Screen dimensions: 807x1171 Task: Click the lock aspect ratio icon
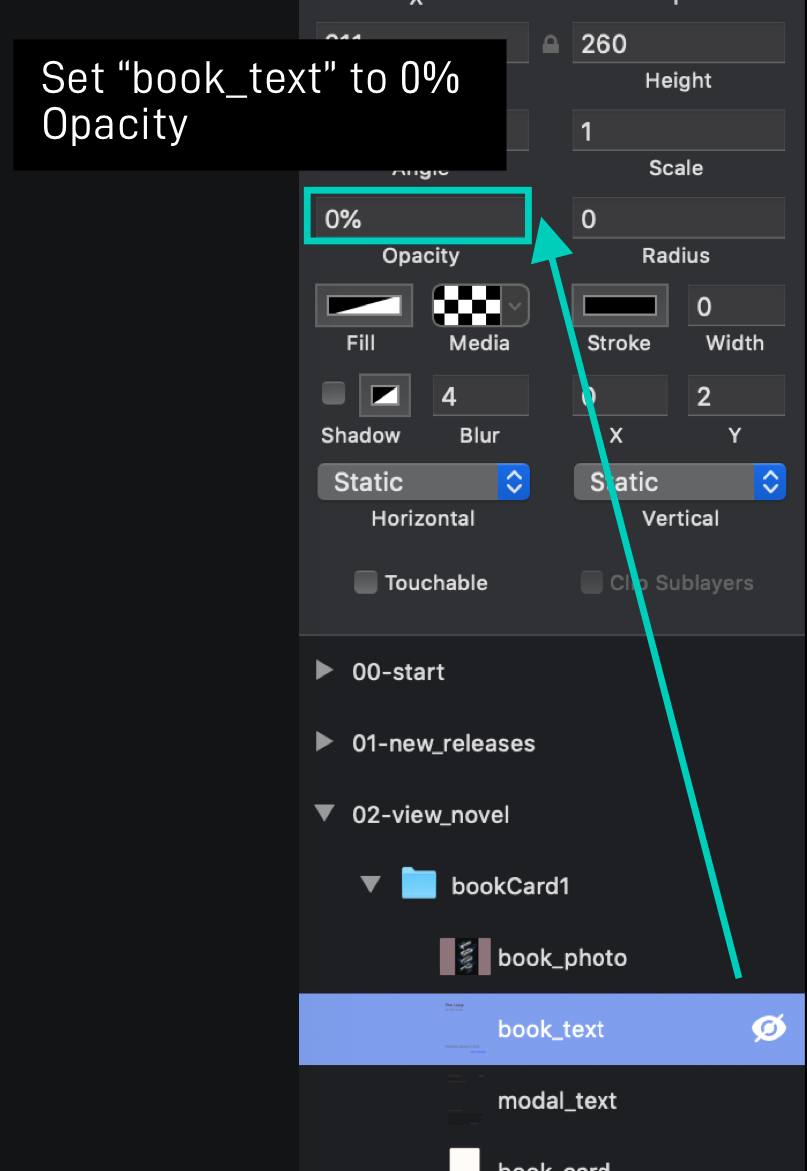(x=550, y=44)
